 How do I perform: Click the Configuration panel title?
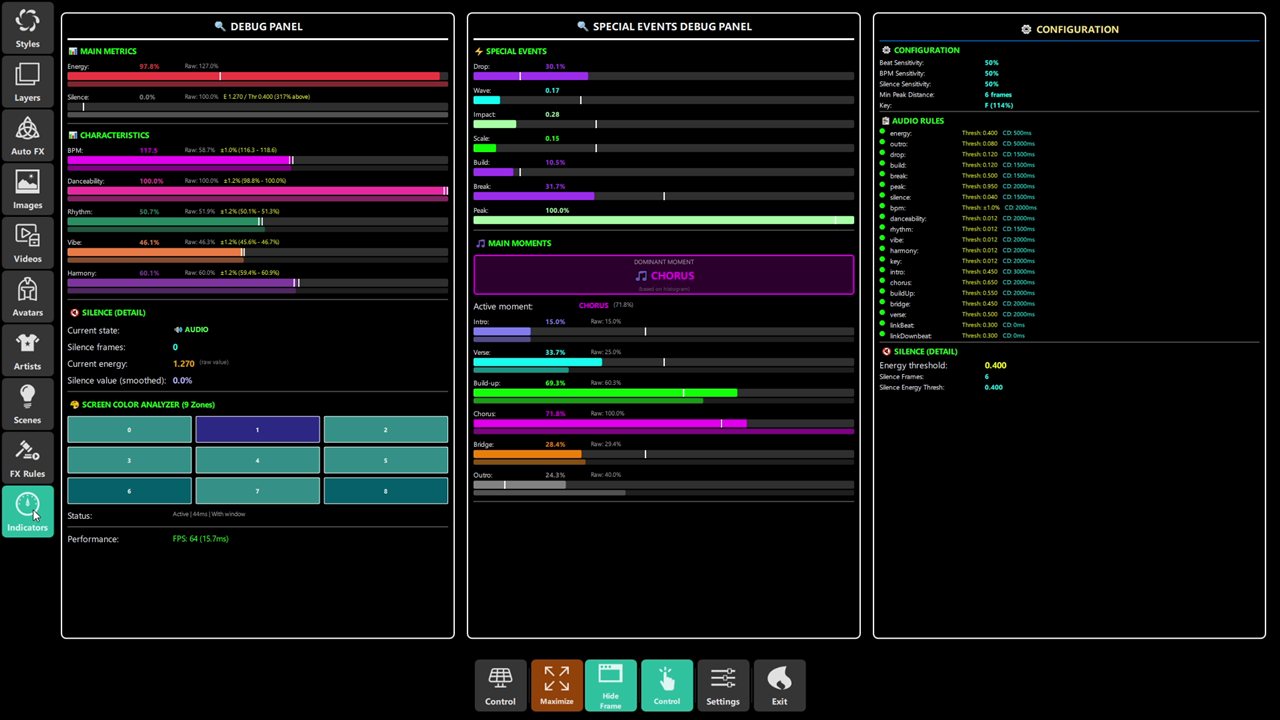click(x=1069, y=30)
